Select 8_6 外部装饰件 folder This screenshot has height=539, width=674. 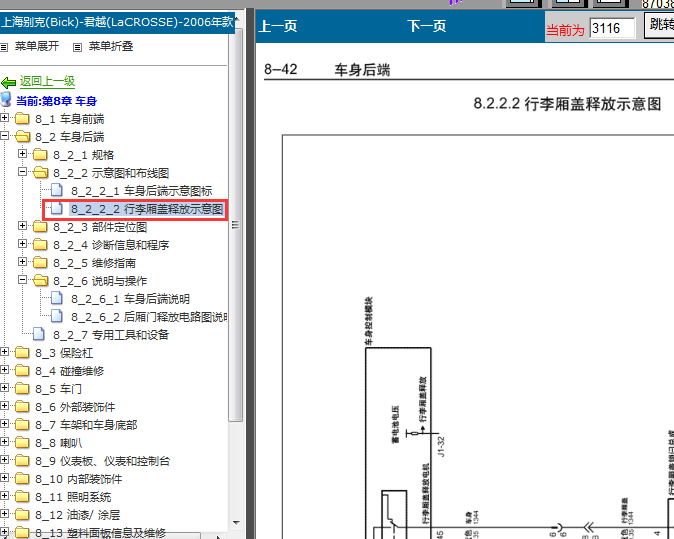click(75, 407)
